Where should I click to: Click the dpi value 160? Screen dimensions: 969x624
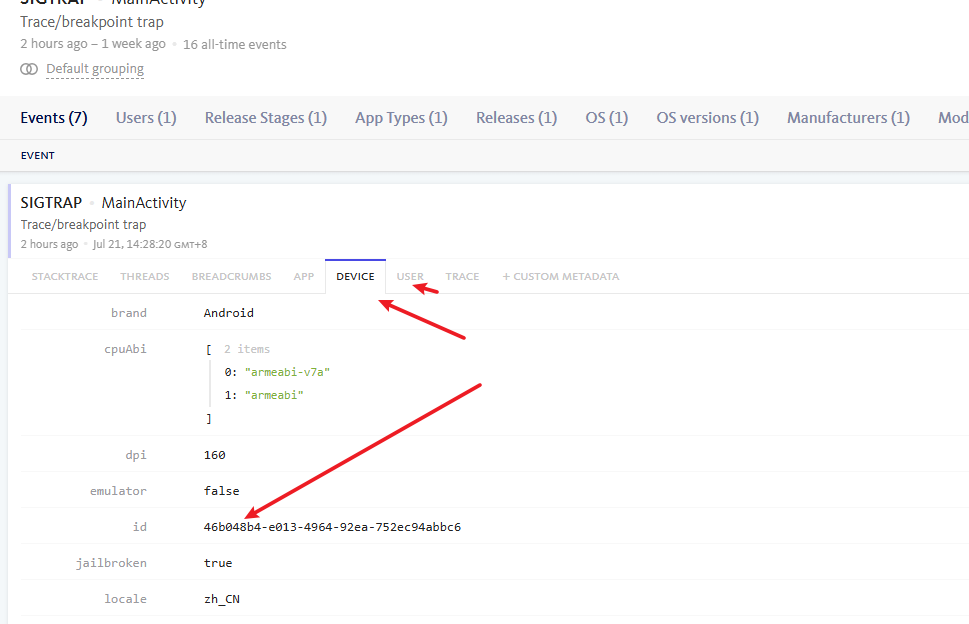pyautogui.click(x=214, y=455)
